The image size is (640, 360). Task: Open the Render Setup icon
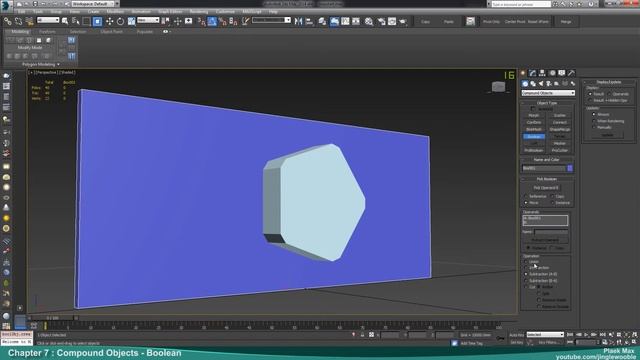[382, 21]
